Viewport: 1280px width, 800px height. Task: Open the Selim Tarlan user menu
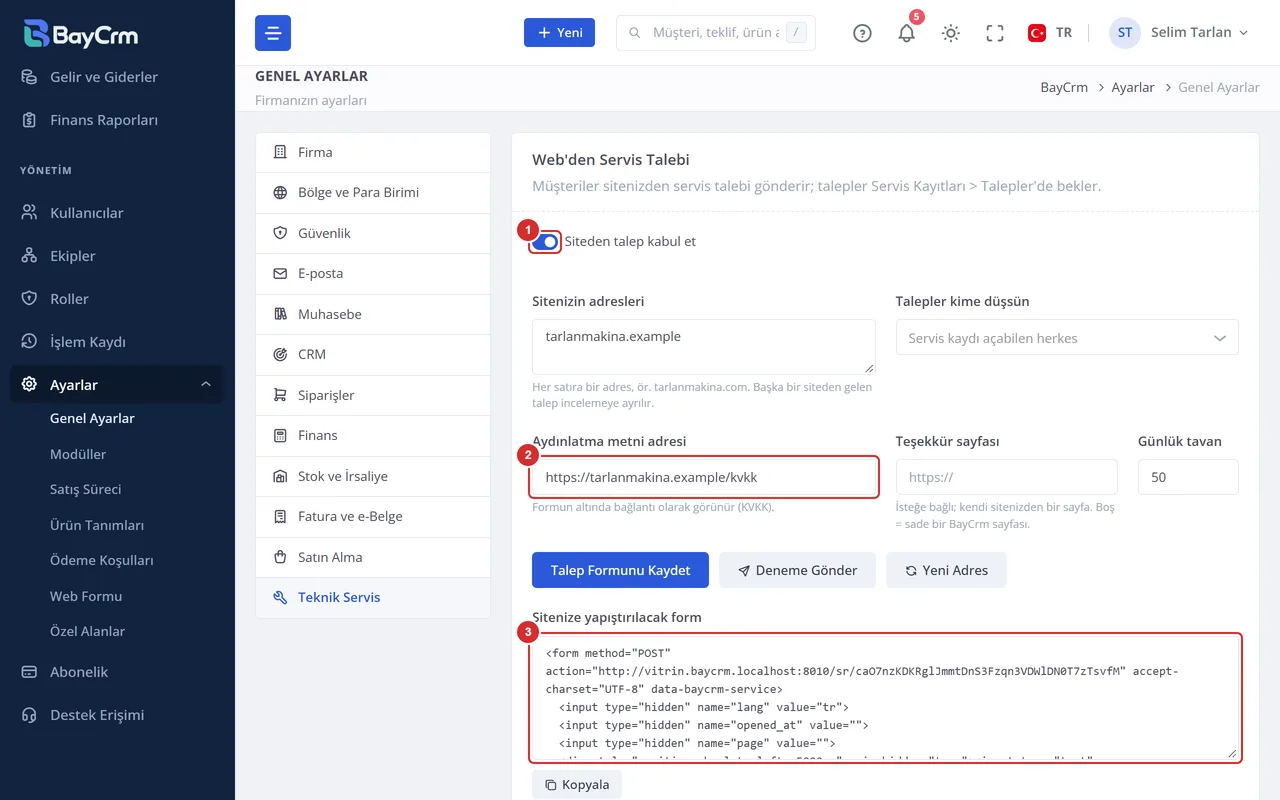[x=1180, y=33]
